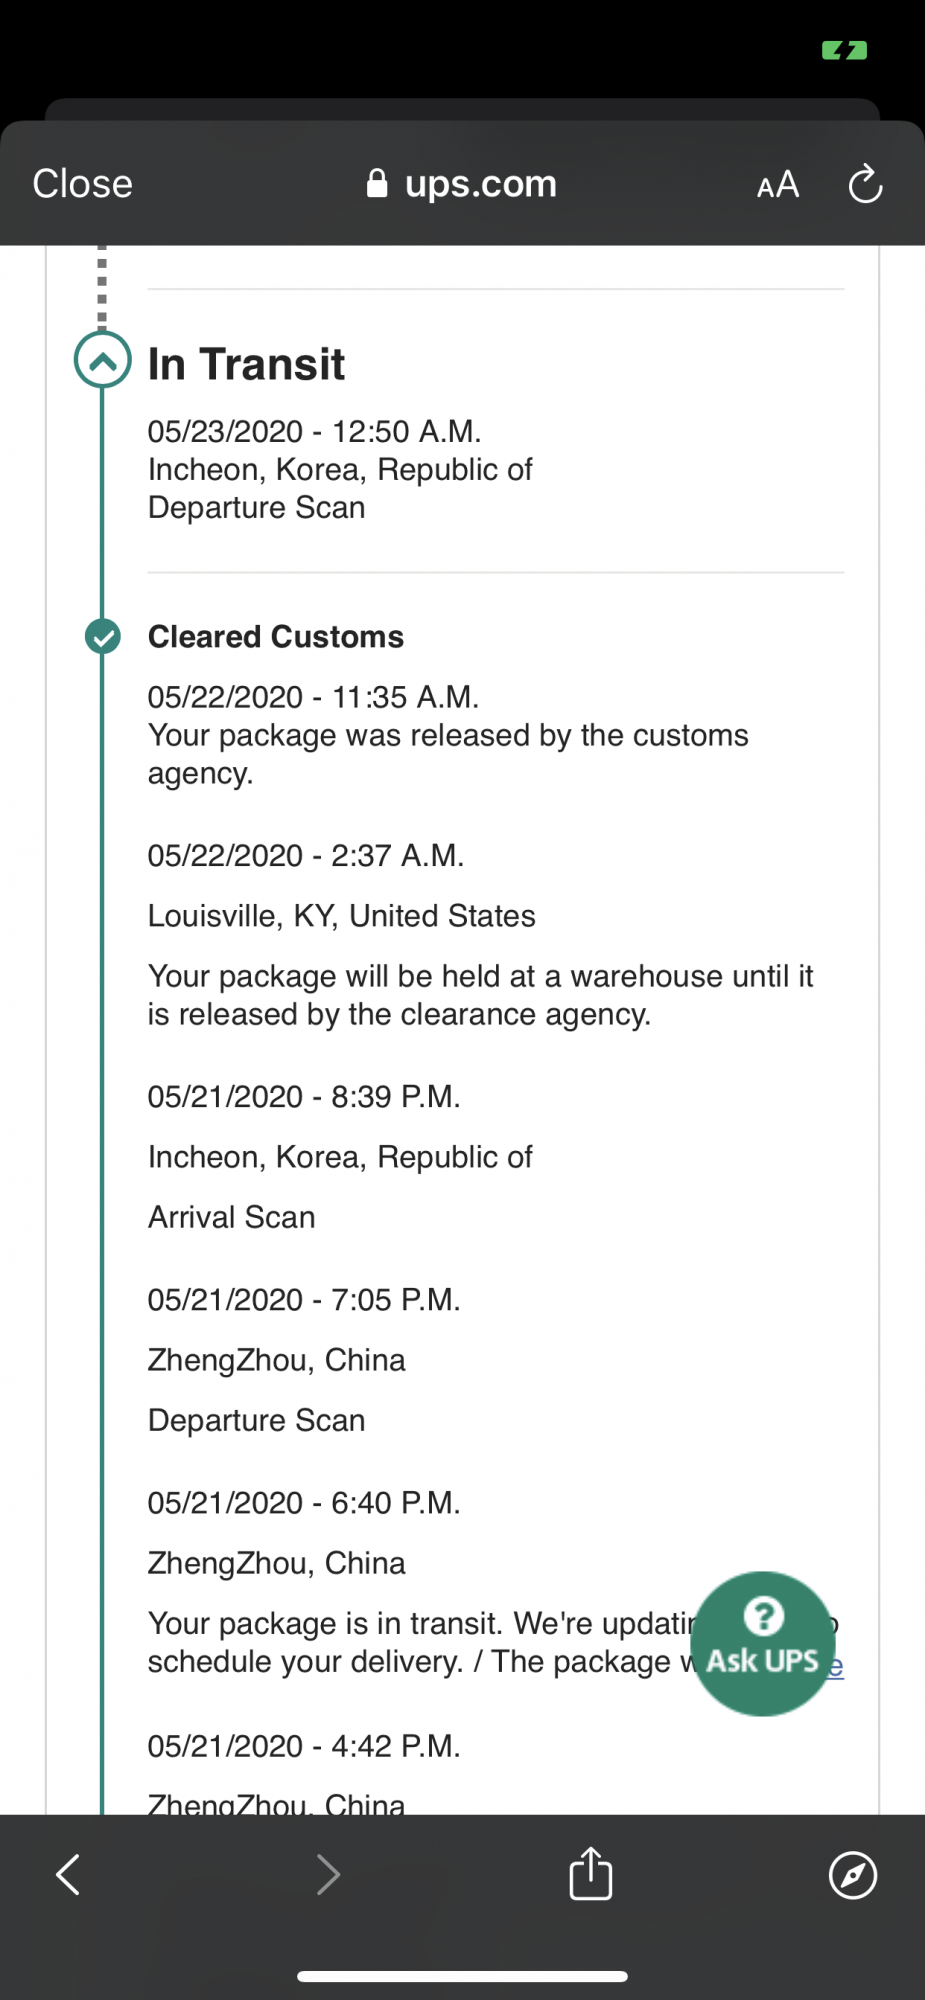Open the Ask UPS help bubble
This screenshot has height=2000, width=925.
click(x=762, y=1644)
